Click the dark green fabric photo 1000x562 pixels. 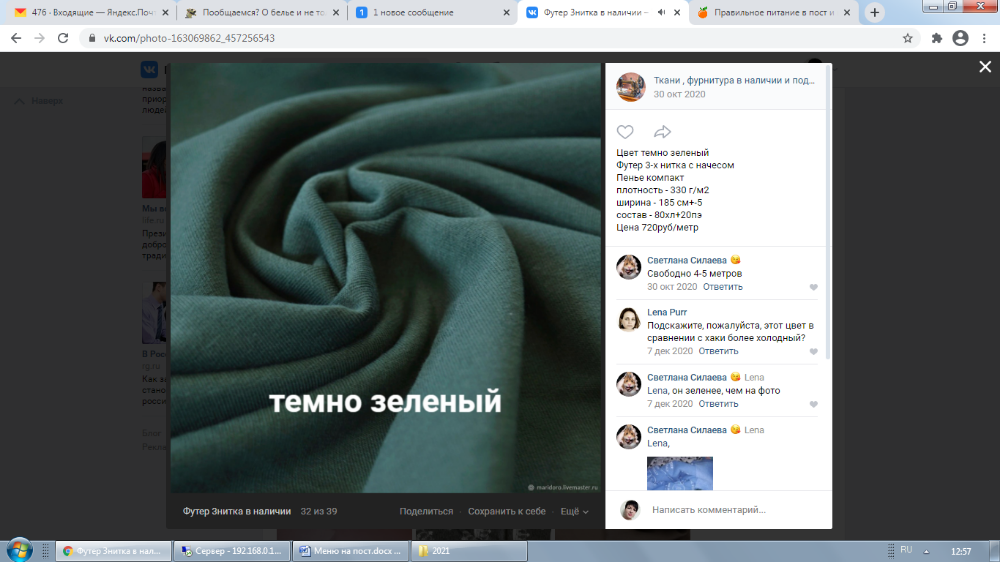[385, 278]
